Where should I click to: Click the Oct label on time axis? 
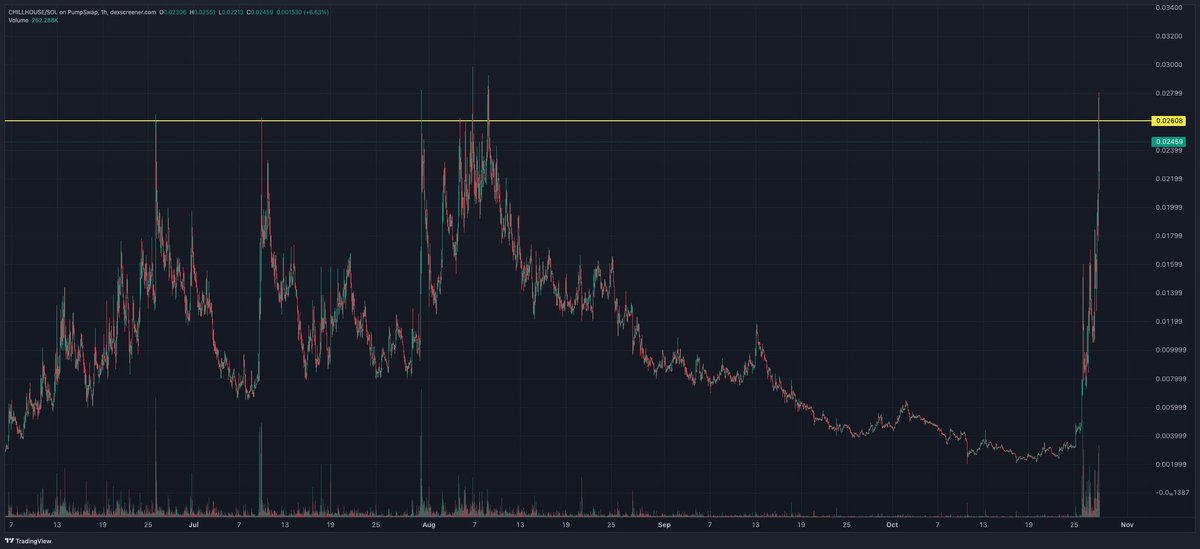[892, 523]
